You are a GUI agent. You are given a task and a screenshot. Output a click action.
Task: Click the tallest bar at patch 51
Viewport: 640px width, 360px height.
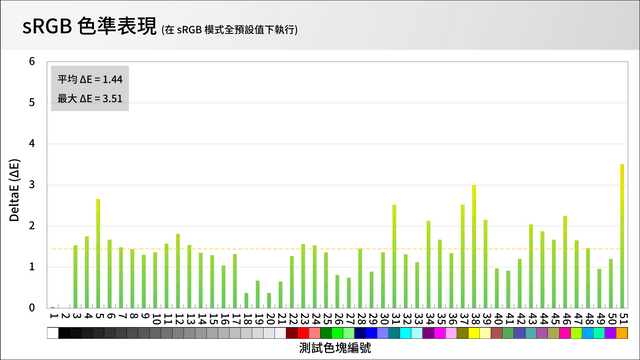click(x=622, y=236)
